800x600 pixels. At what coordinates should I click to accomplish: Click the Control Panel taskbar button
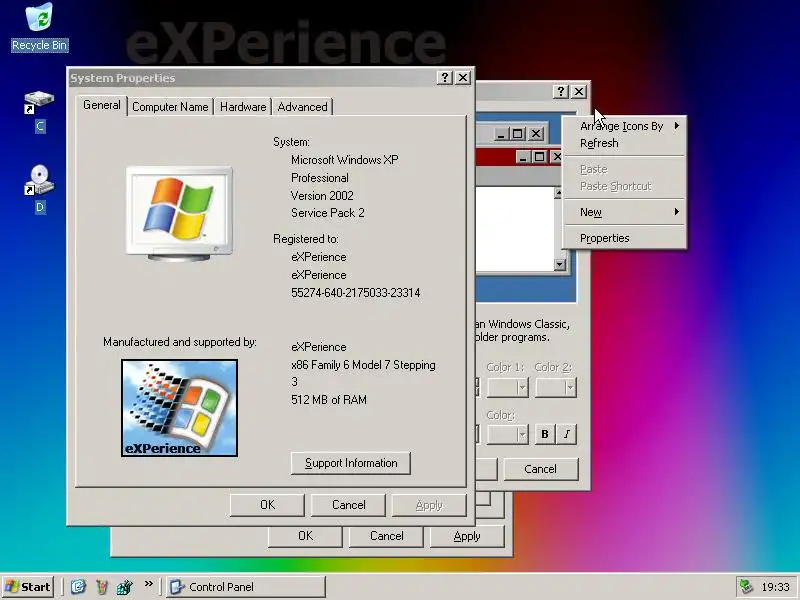(x=246, y=587)
